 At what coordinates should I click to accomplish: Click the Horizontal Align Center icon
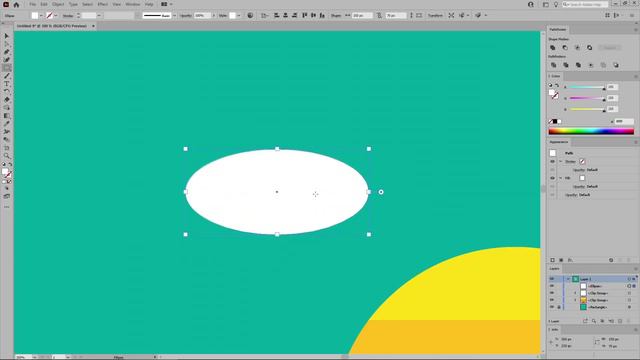(285, 16)
